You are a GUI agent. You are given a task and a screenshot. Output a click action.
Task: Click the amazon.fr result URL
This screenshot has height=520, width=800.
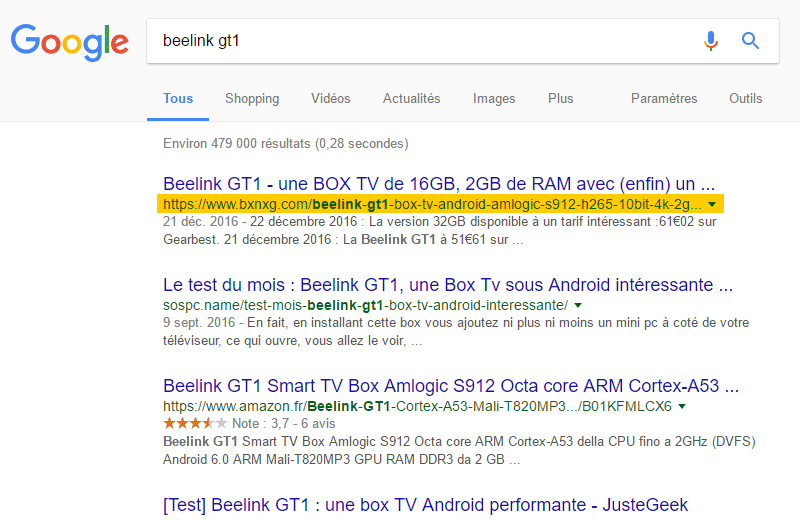417,406
